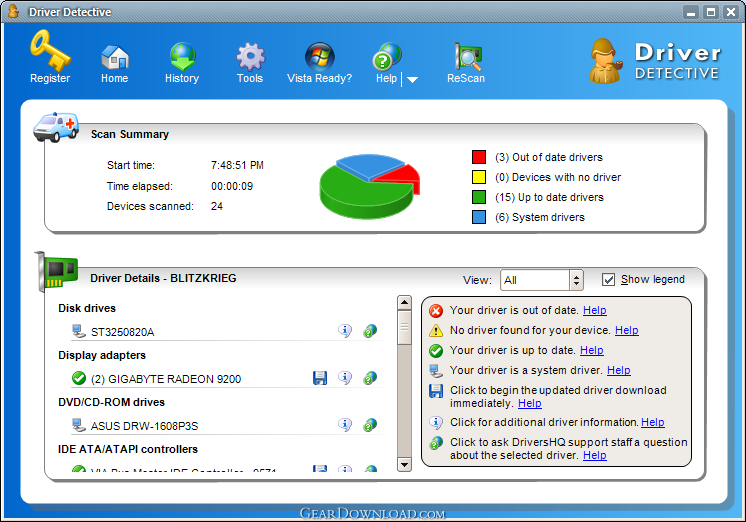Go to the Home screen icon
This screenshot has height=522, width=746.
pos(115,57)
